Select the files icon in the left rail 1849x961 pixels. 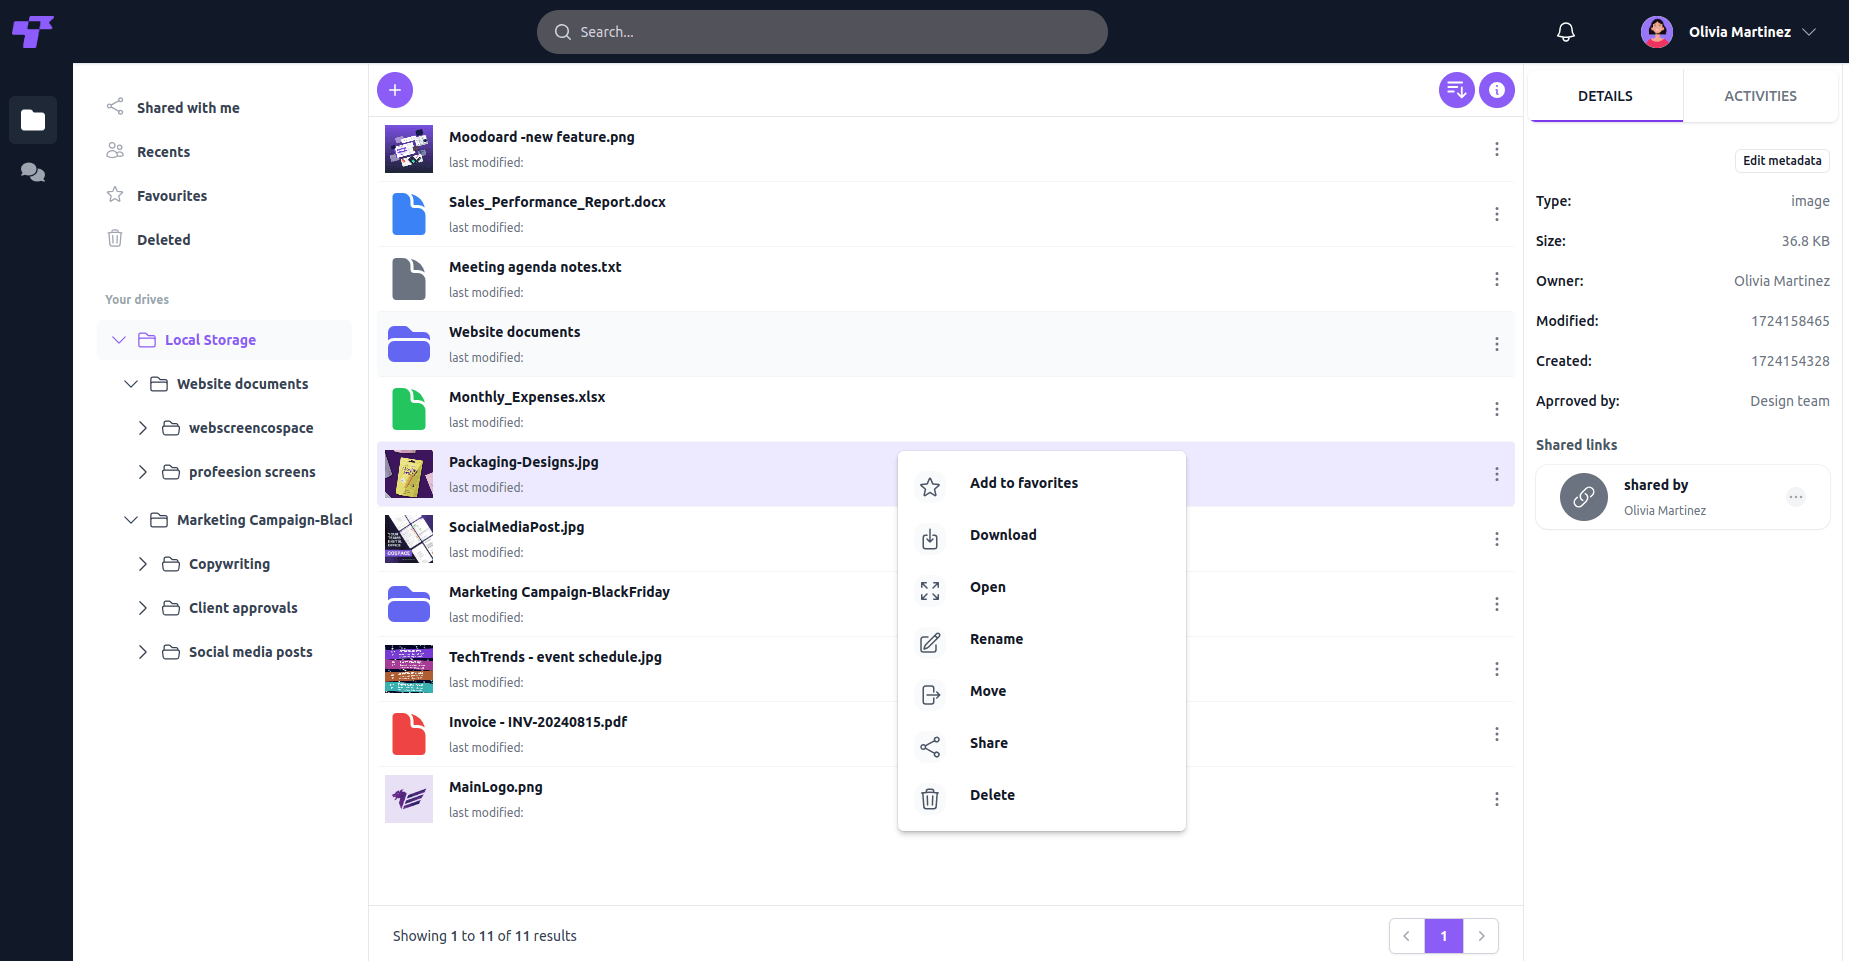click(33, 120)
